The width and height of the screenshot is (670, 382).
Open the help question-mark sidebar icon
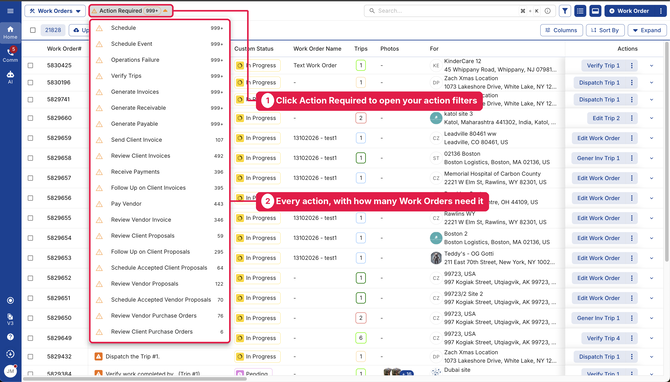point(10,337)
